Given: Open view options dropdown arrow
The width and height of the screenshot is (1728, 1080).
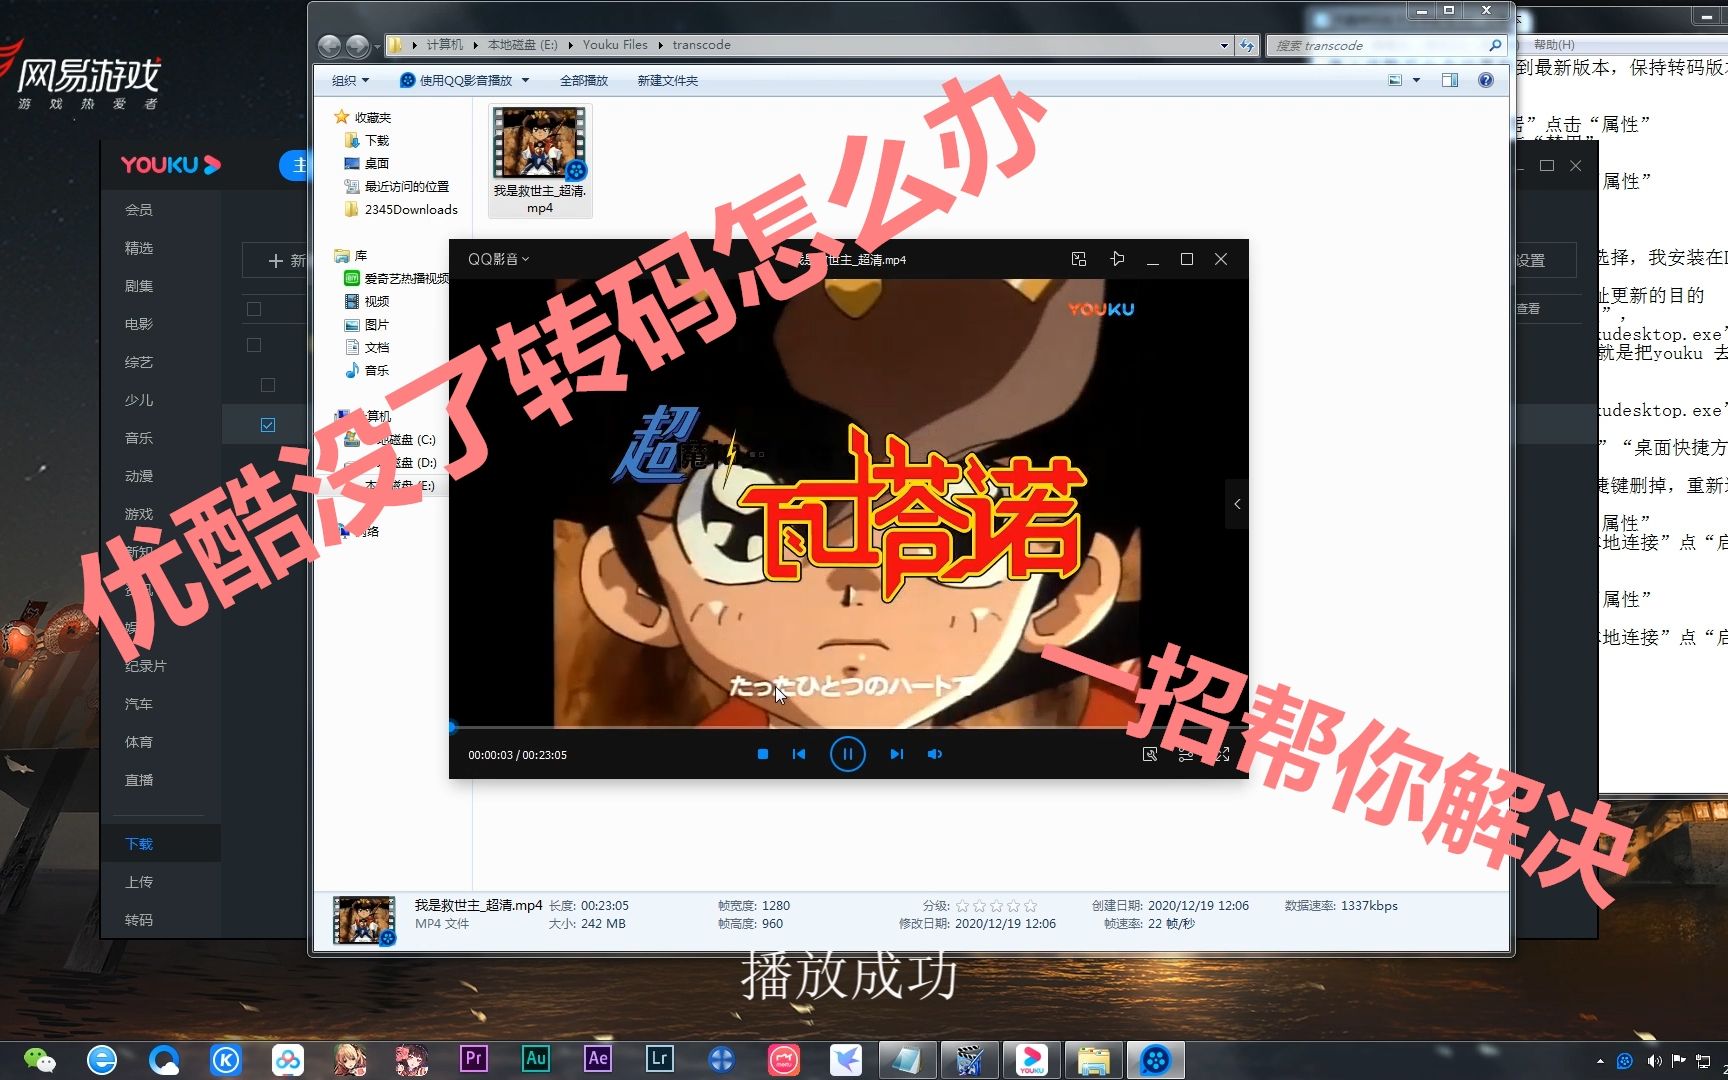Looking at the screenshot, I should (x=1416, y=80).
